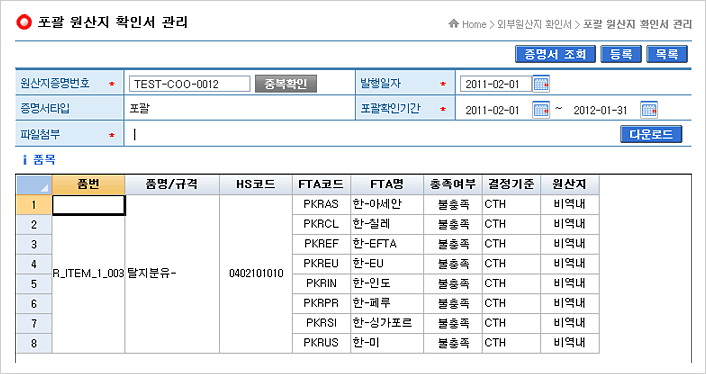Click the selected empty 품번 cell
The image size is (706, 374).
coord(89,205)
